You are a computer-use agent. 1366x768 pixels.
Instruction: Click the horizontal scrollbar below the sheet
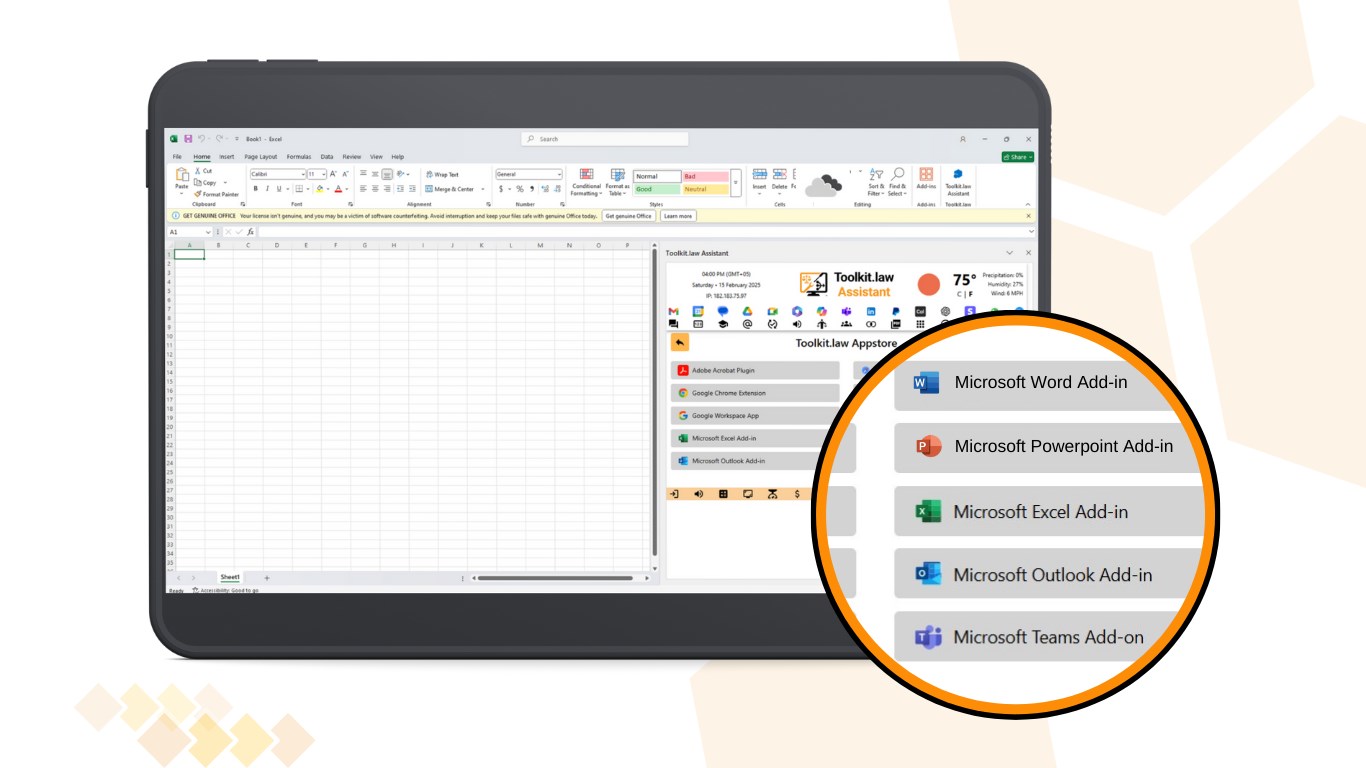pos(555,578)
